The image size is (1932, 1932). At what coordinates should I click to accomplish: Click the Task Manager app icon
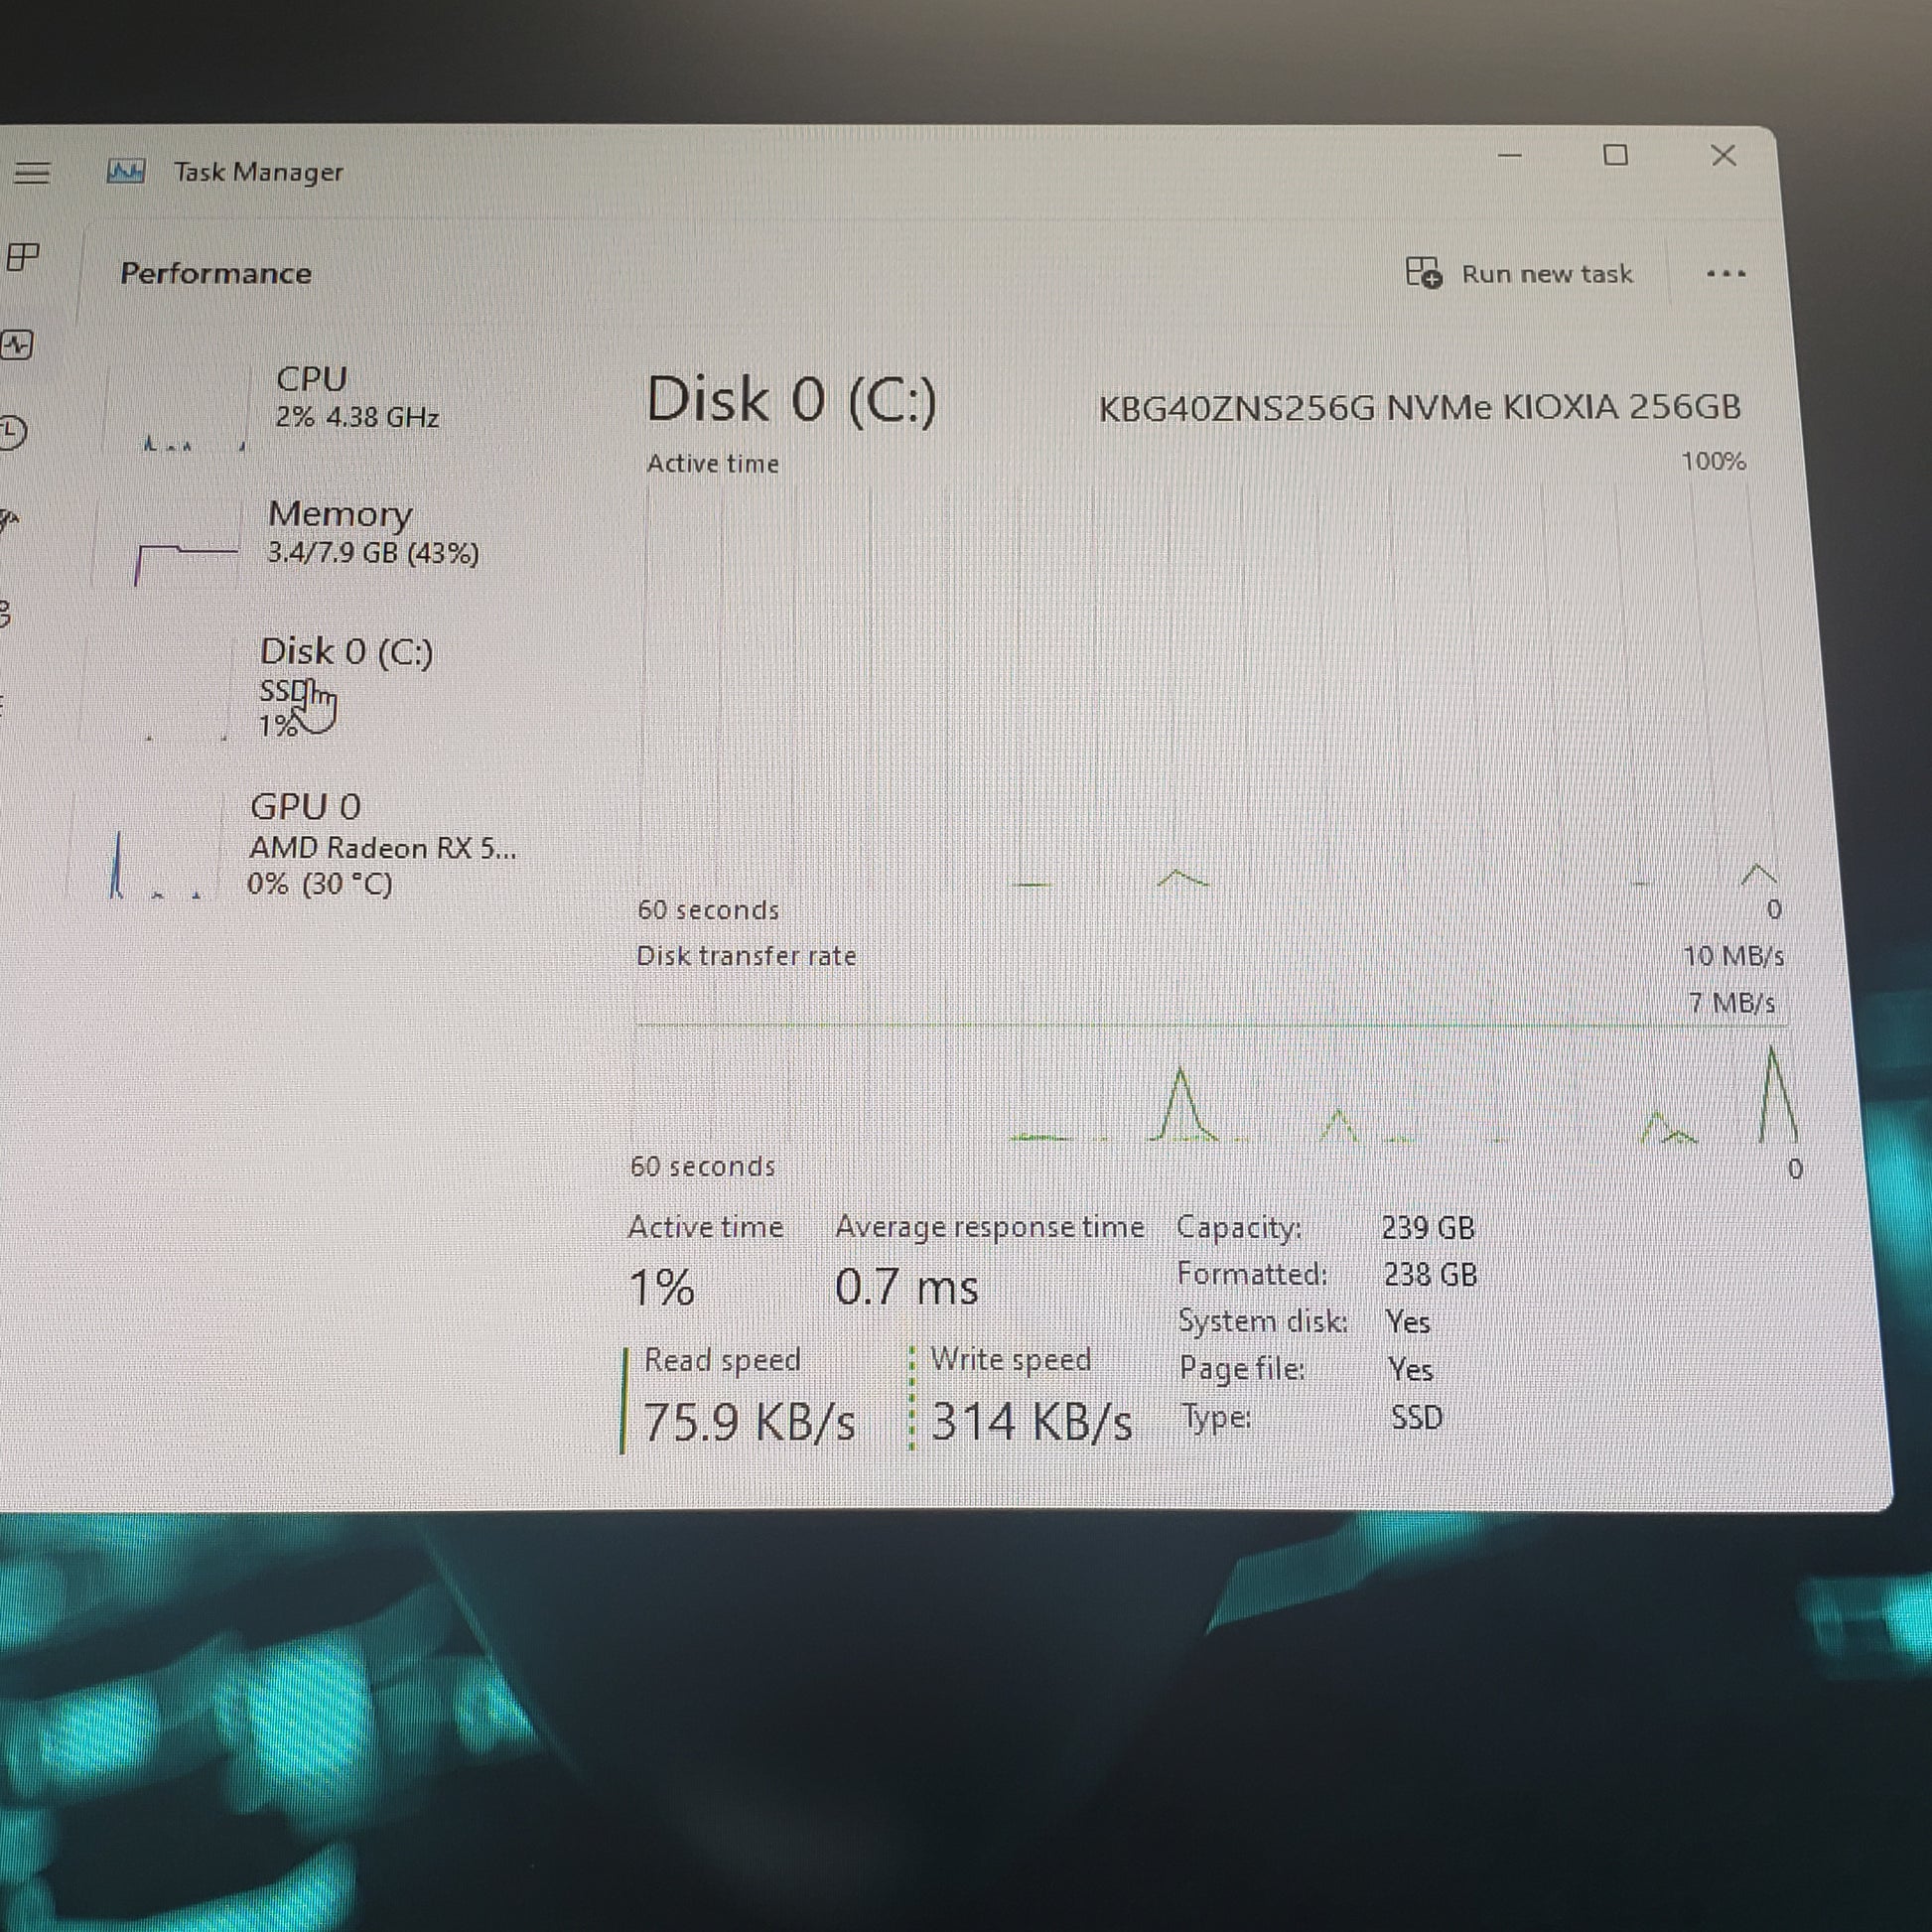pos(125,171)
